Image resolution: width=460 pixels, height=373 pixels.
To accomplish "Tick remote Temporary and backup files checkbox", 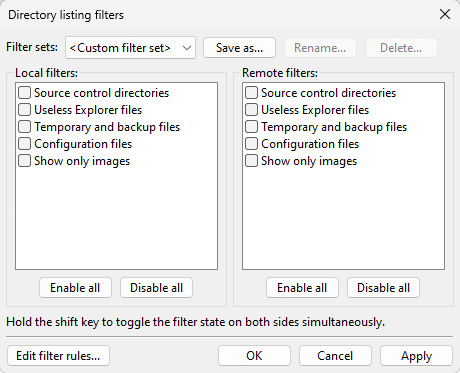I will (x=251, y=127).
